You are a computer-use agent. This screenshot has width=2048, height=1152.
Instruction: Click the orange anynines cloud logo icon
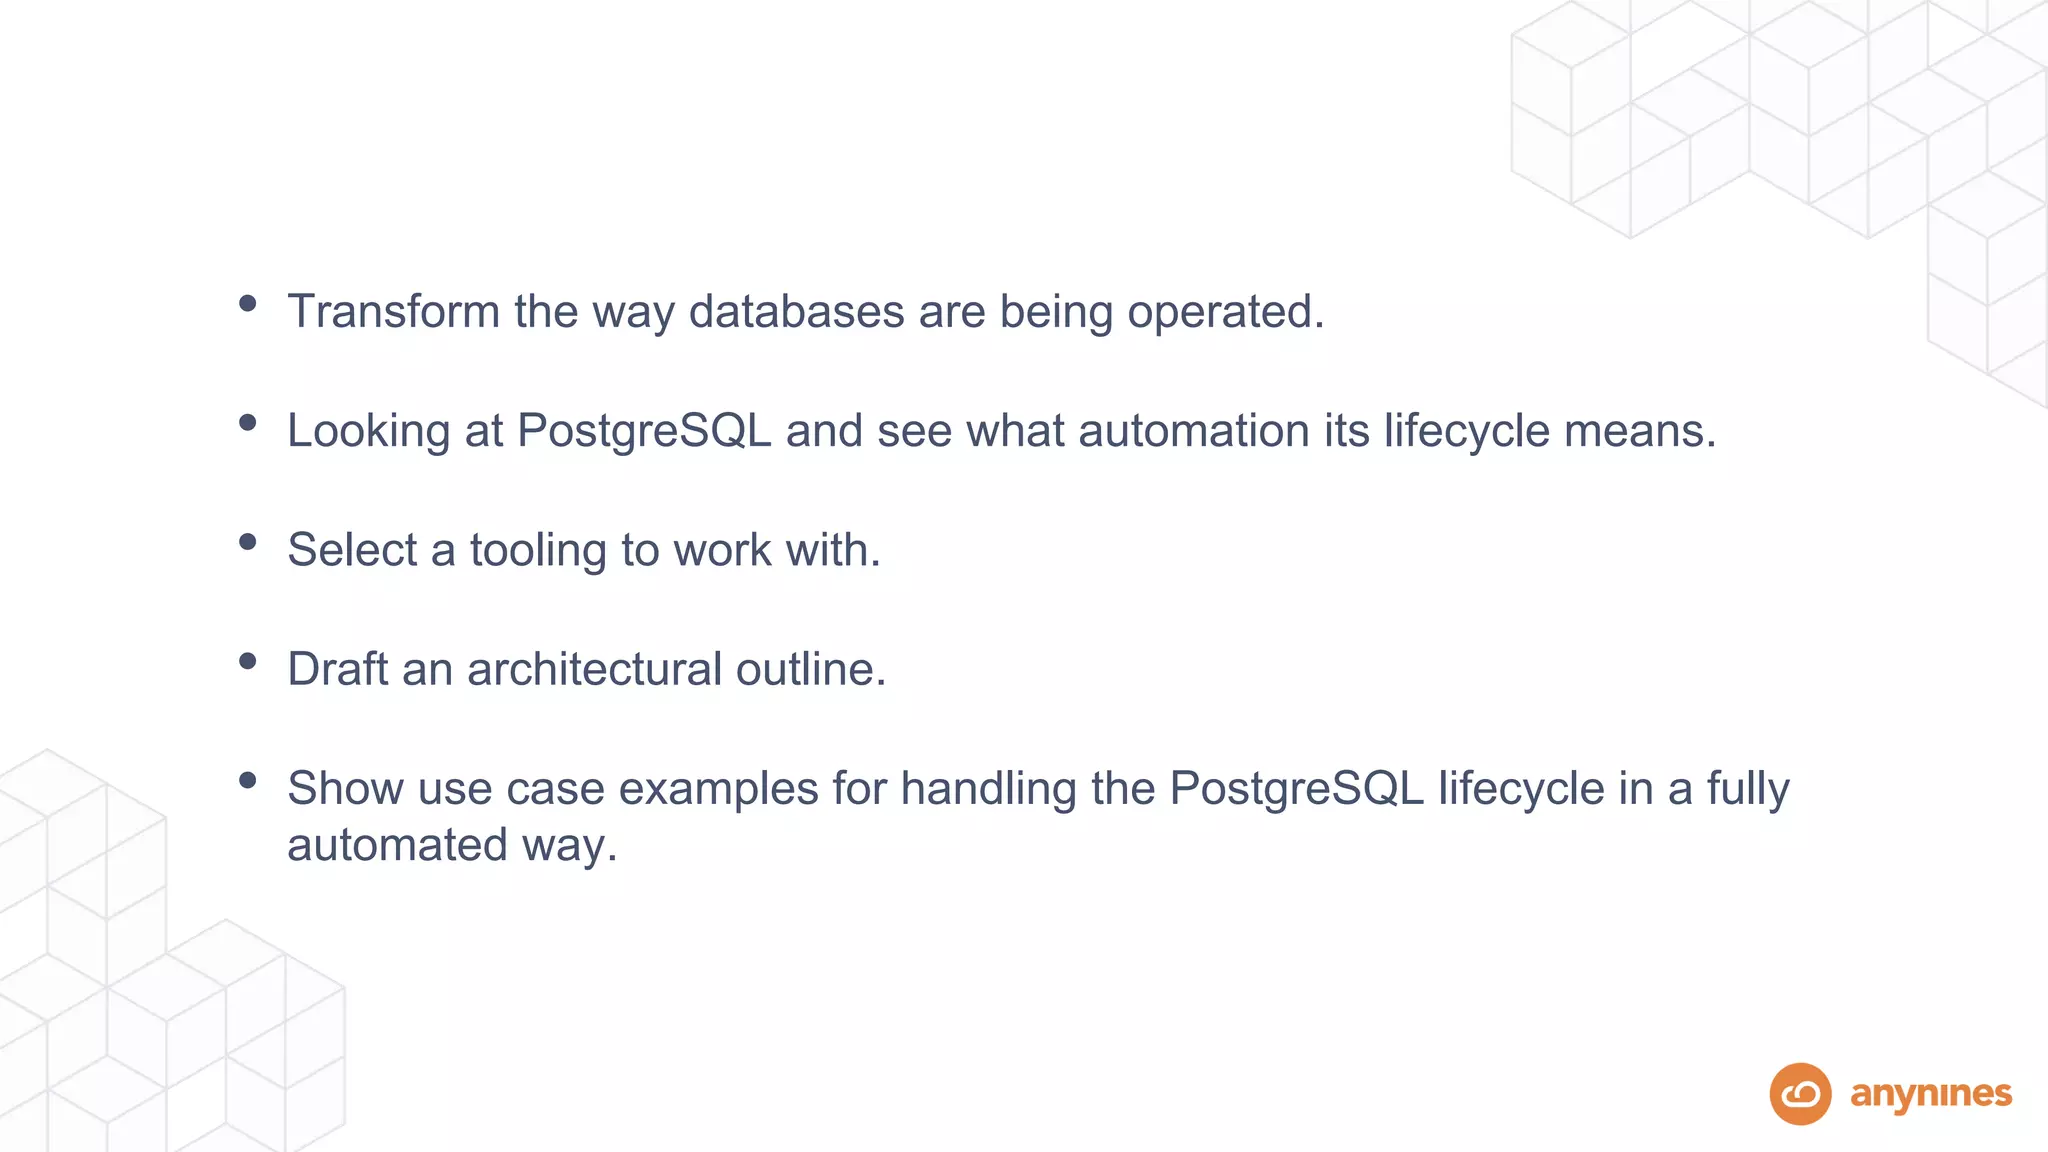point(1800,1093)
